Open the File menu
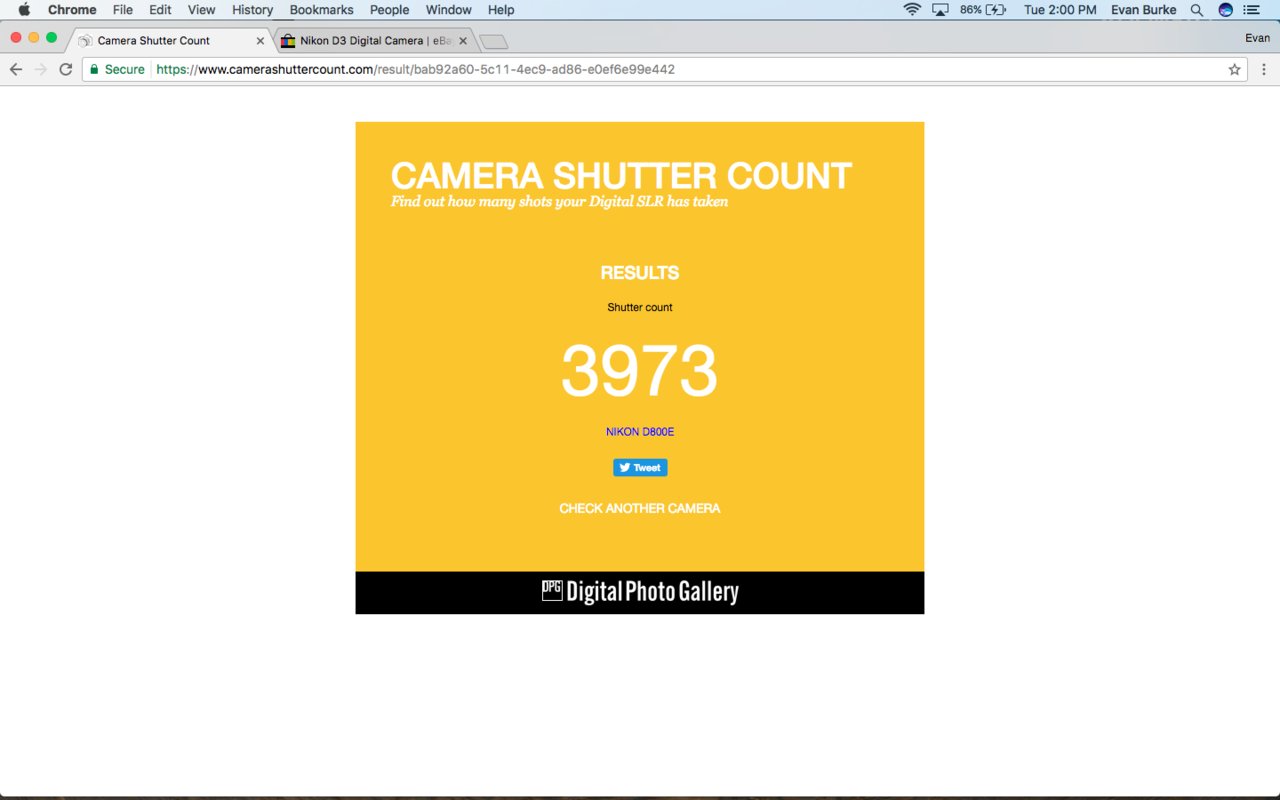 (x=123, y=10)
